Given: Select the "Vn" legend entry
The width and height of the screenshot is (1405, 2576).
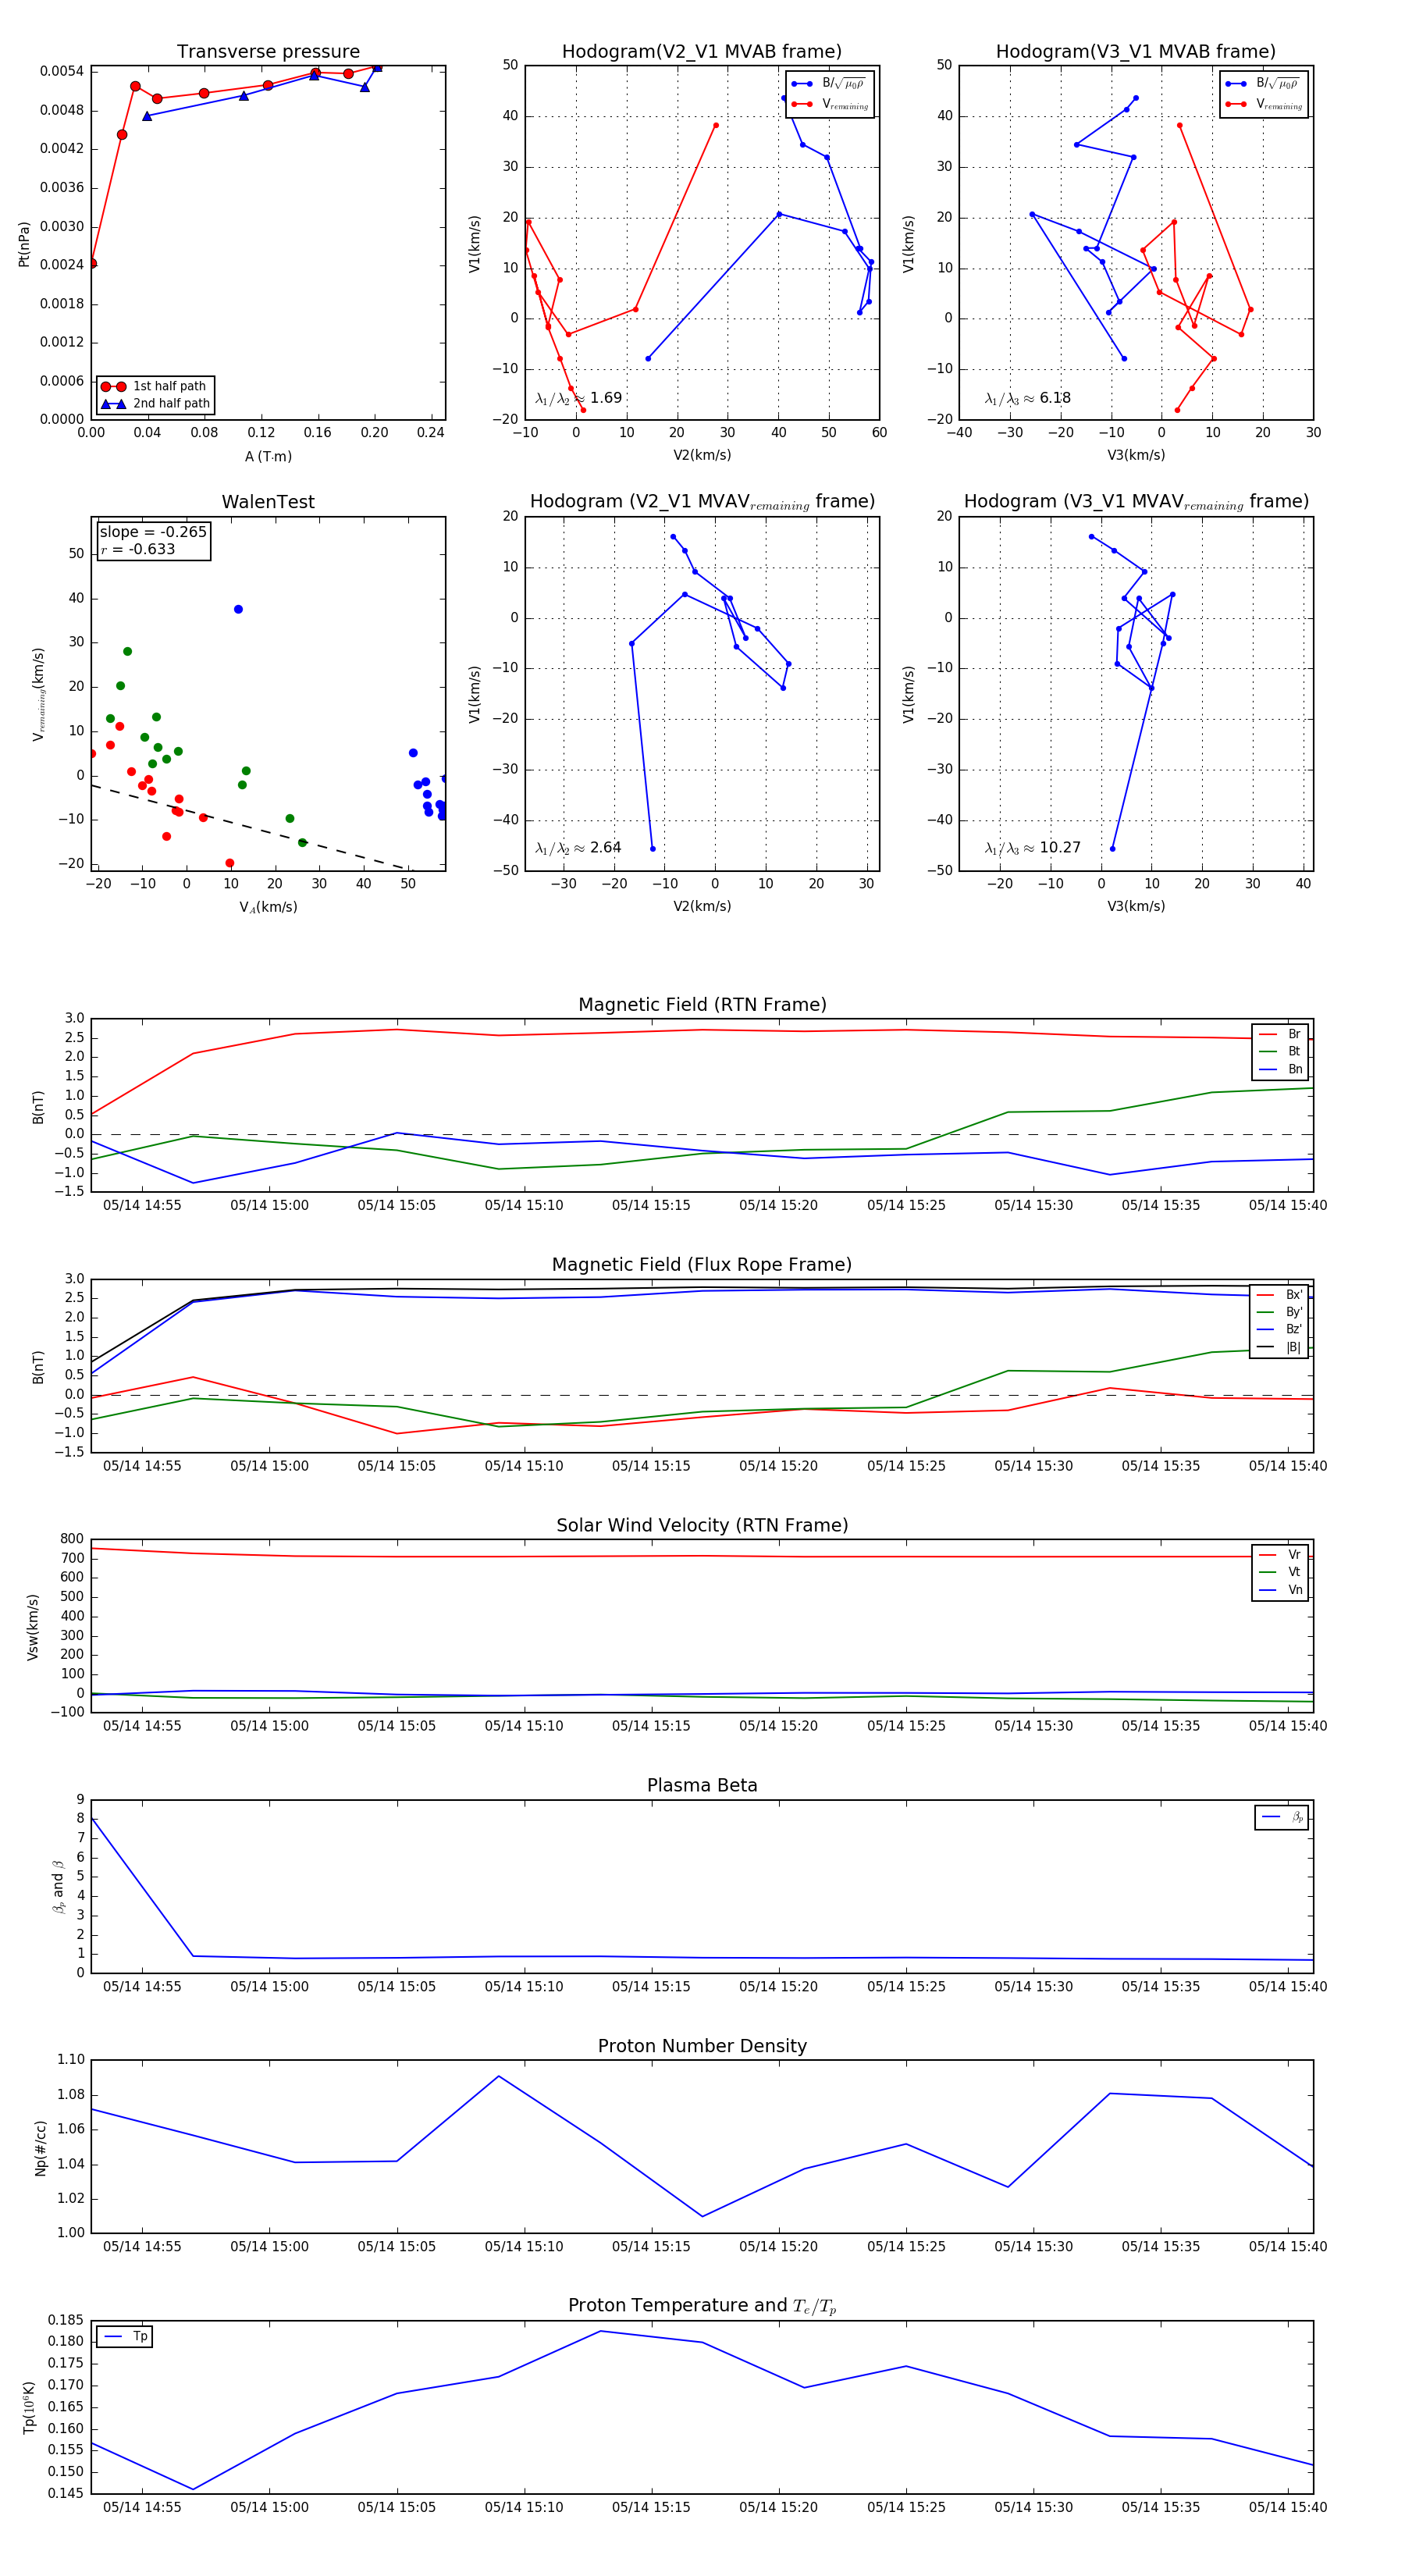Looking at the screenshot, I should (x=1280, y=1590).
